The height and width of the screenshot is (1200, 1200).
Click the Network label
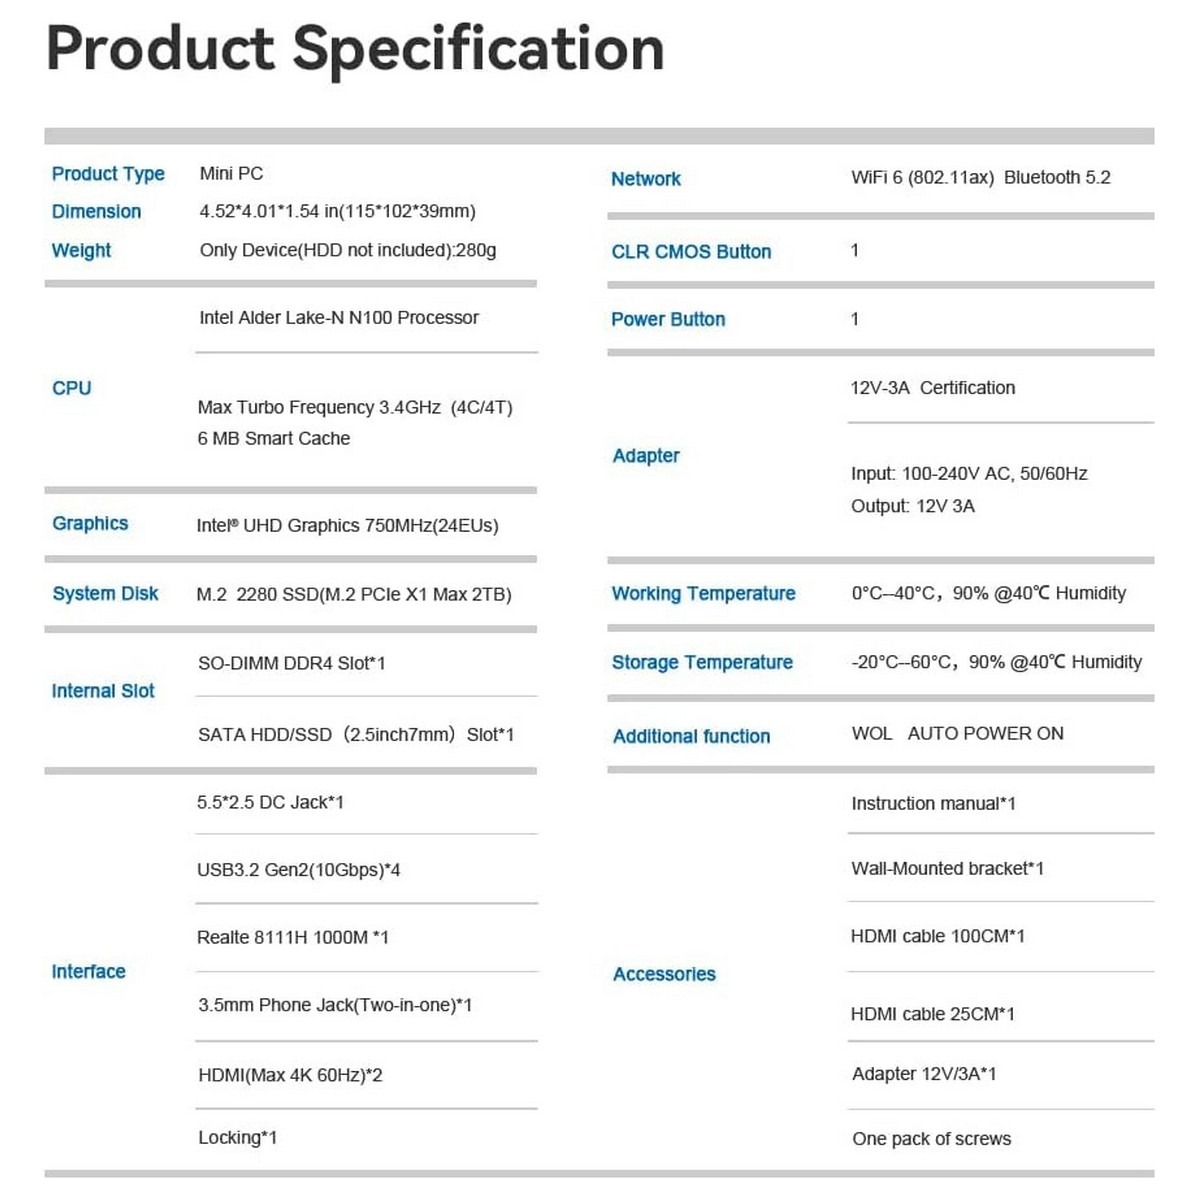tap(645, 179)
